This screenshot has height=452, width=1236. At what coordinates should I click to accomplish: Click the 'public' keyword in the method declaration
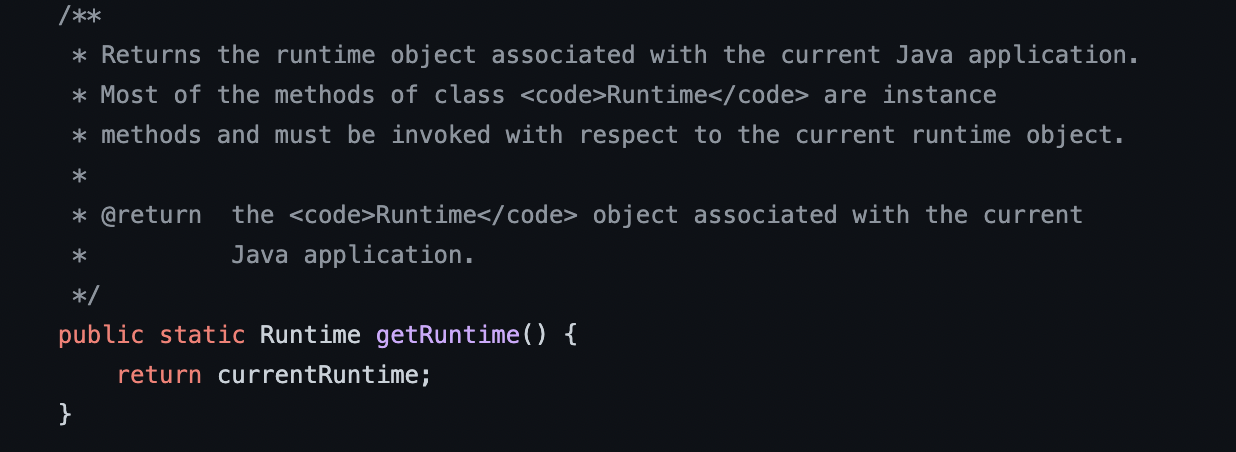click(x=101, y=335)
